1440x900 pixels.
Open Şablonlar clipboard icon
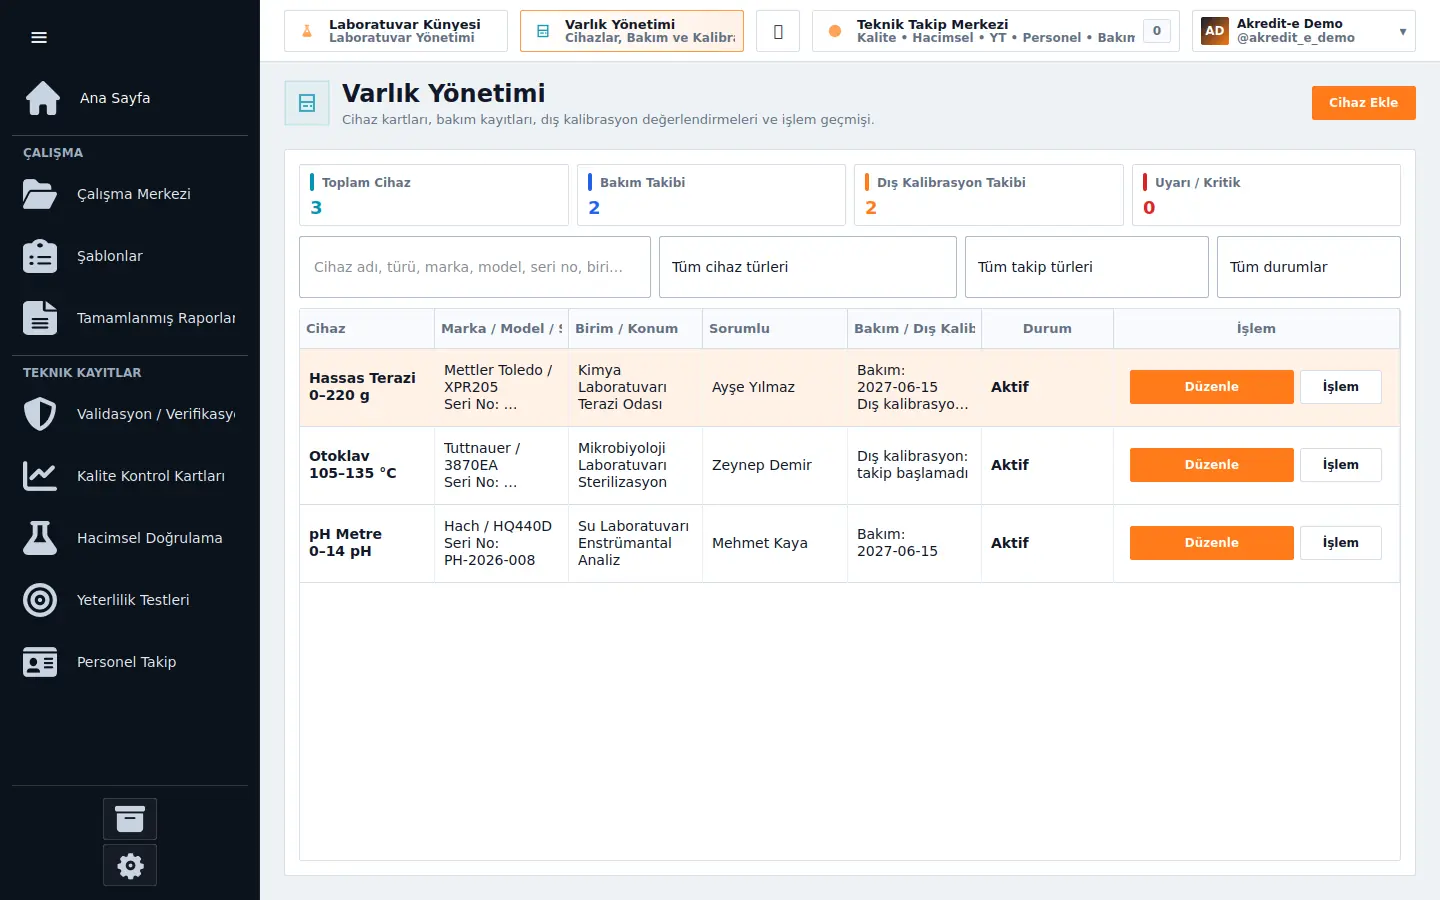tap(40, 256)
